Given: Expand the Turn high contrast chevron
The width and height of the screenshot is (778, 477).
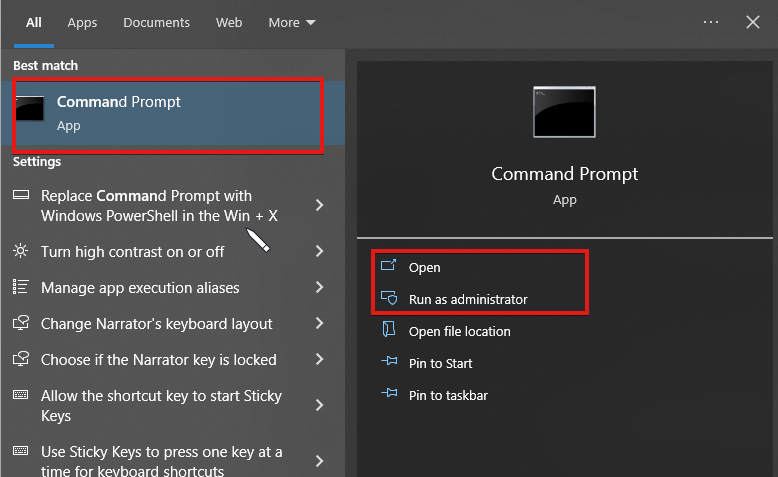Looking at the screenshot, I should pyautogui.click(x=320, y=252).
